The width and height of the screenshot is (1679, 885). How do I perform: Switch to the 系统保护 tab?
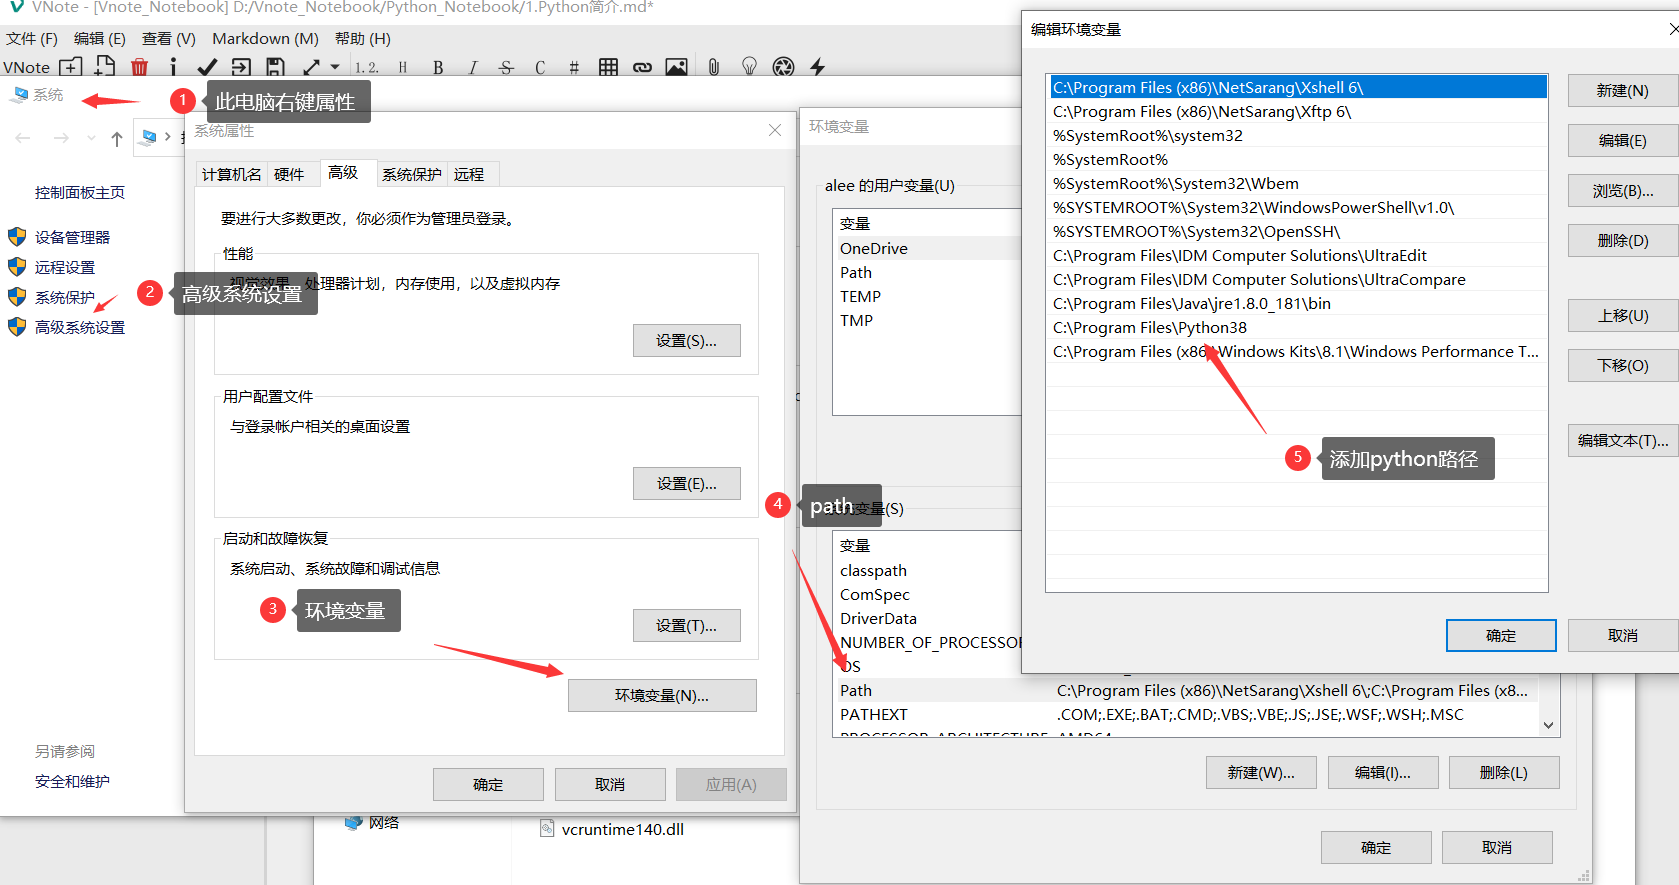pos(411,174)
